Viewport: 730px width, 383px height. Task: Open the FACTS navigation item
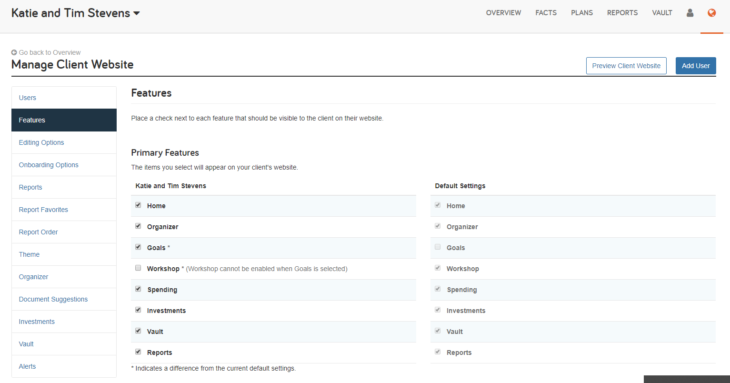pos(546,13)
